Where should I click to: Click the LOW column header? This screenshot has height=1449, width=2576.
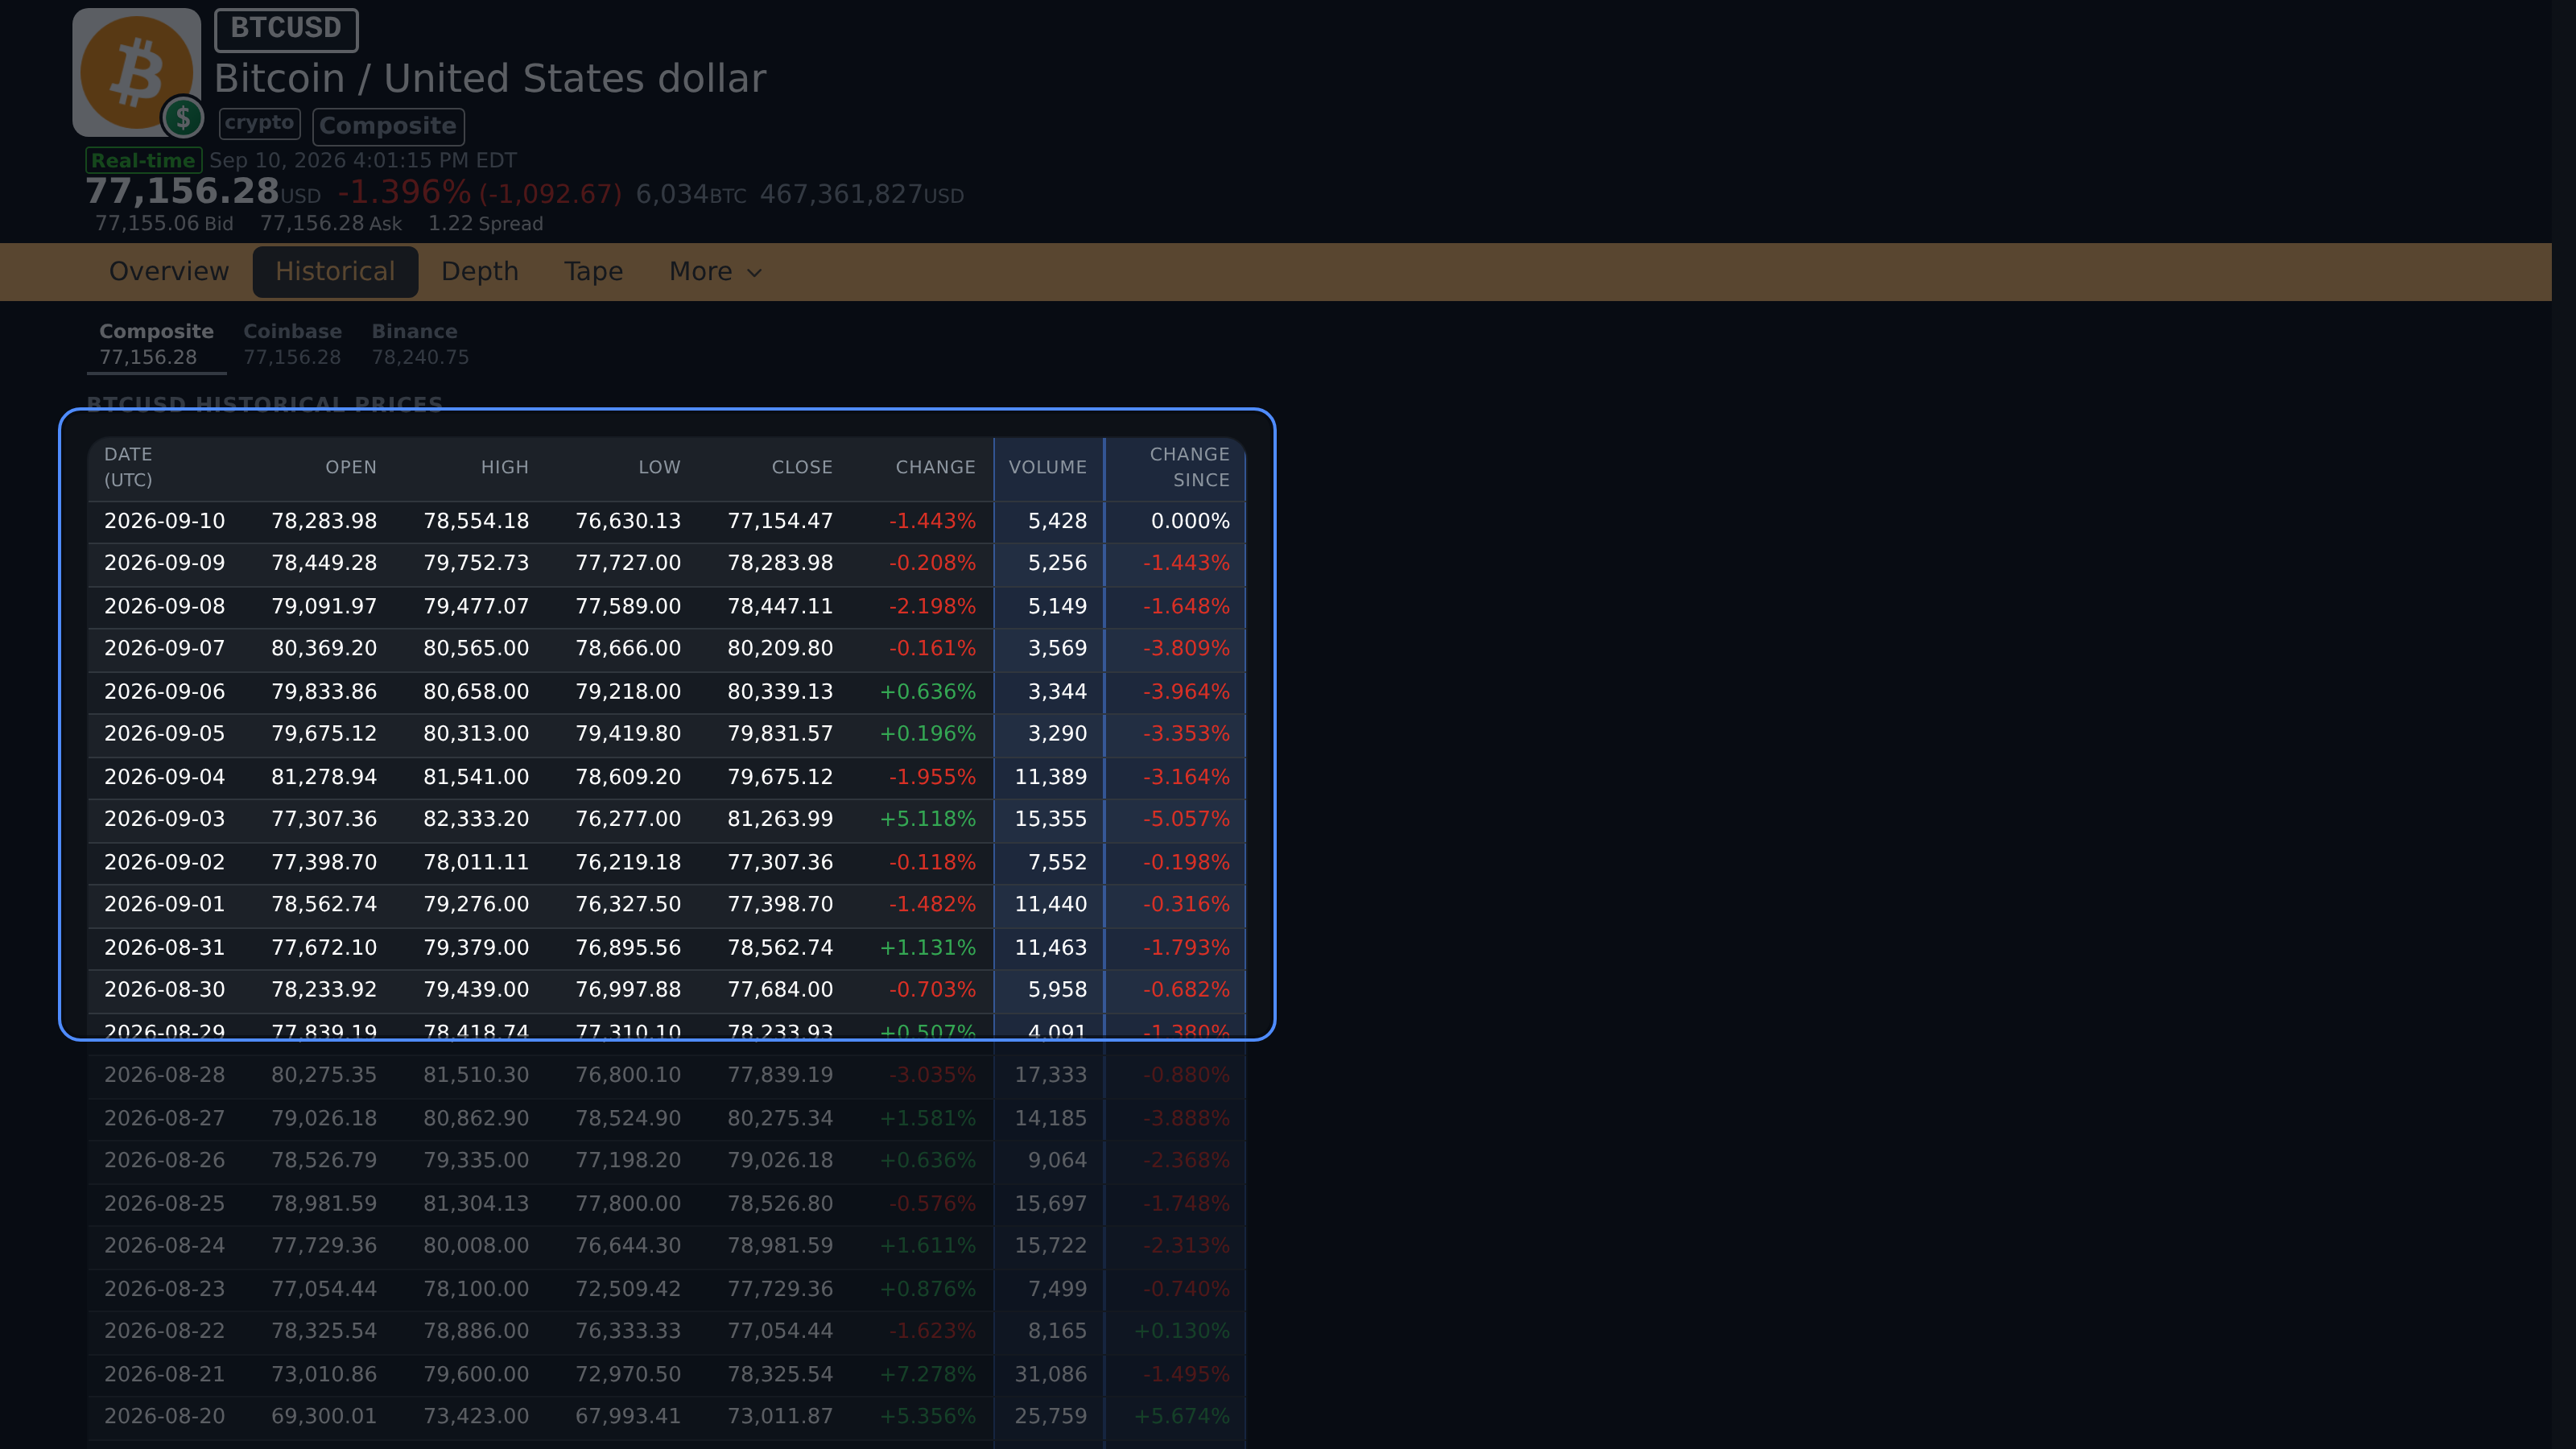[660, 467]
